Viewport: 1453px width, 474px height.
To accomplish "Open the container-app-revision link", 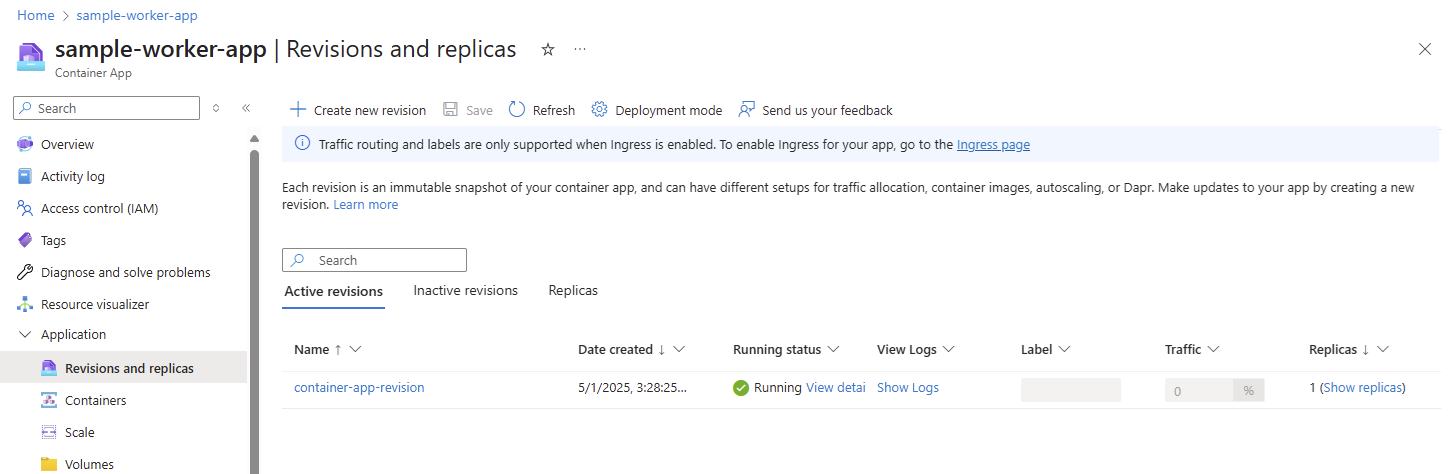I will (359, 388).
